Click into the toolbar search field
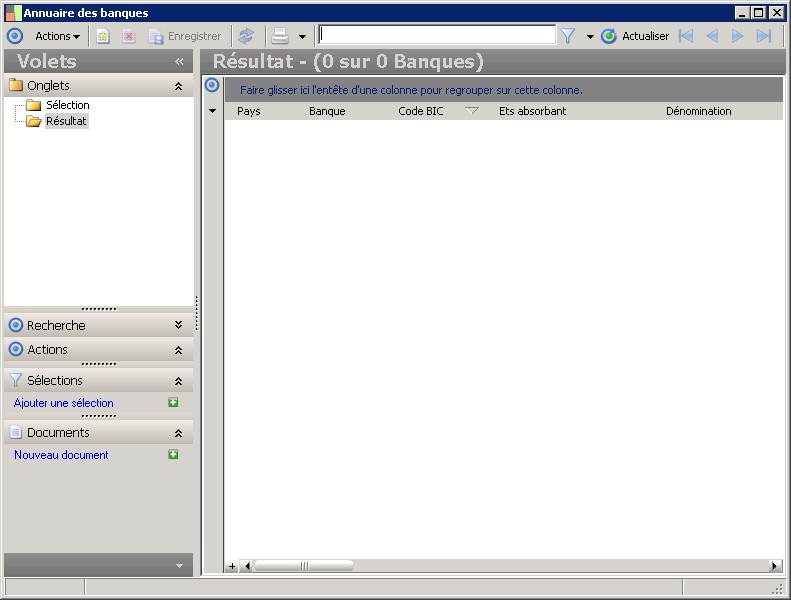Image resolution: width=791 pixels, height=600 pixels. click(437, 35)
